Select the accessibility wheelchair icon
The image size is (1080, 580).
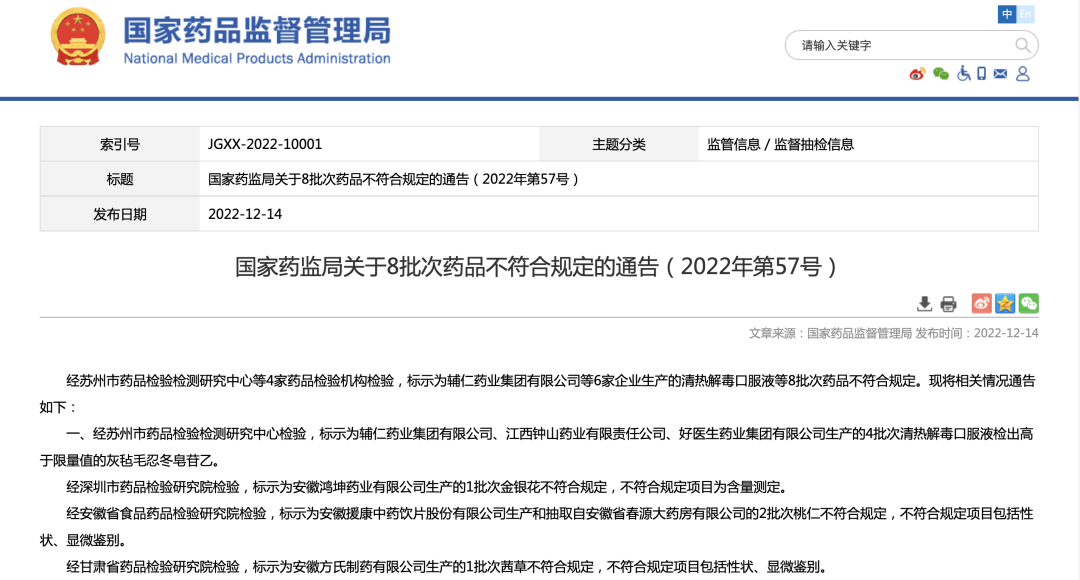pos(963,74)
